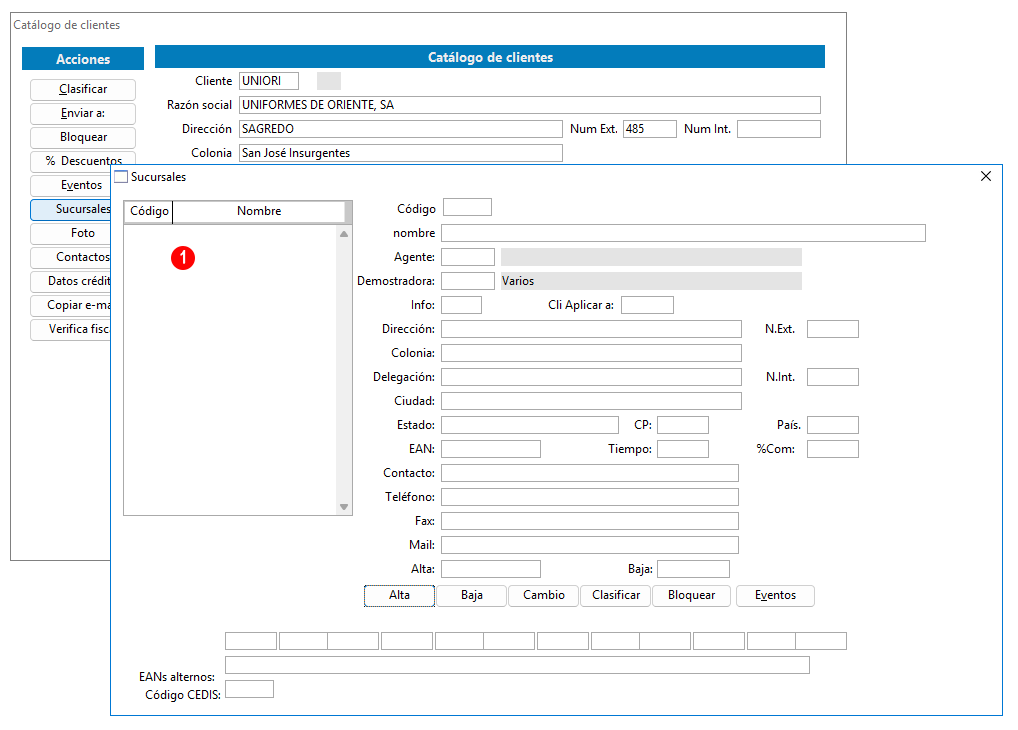The image size is (1018, 730).
Task: Focus the Agente code field
Action: coord(468,257)
